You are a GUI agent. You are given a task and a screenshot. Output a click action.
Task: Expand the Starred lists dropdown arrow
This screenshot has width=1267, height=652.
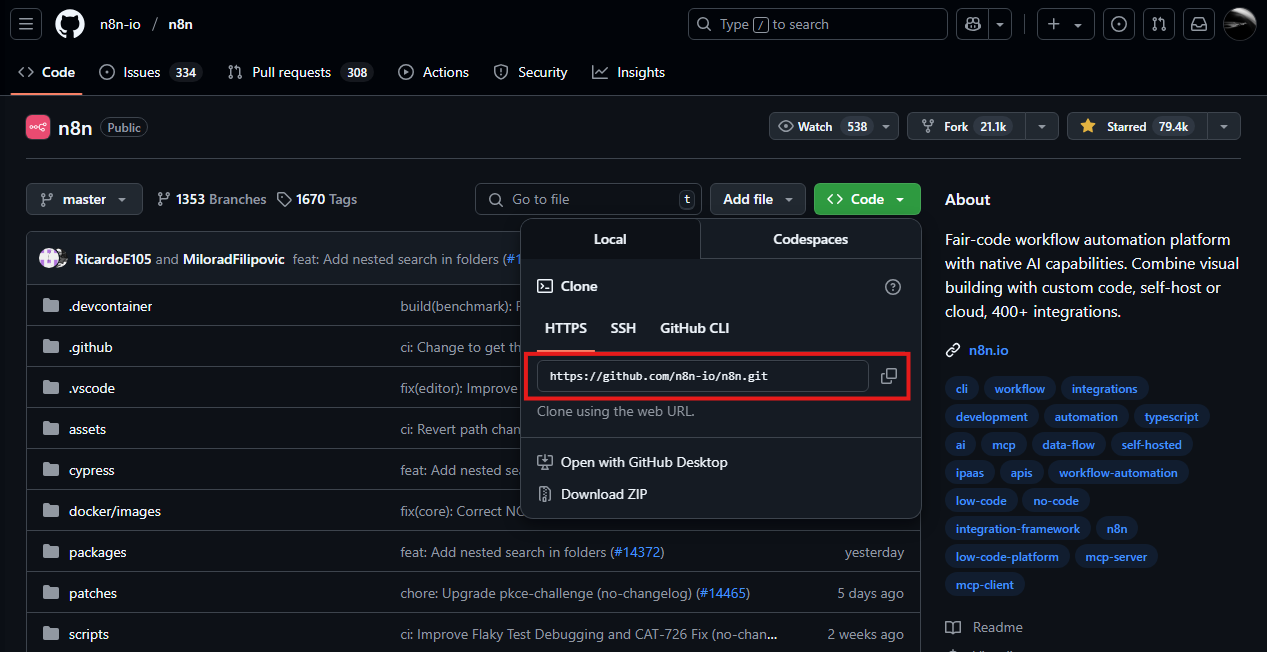tap(1224, 126)
